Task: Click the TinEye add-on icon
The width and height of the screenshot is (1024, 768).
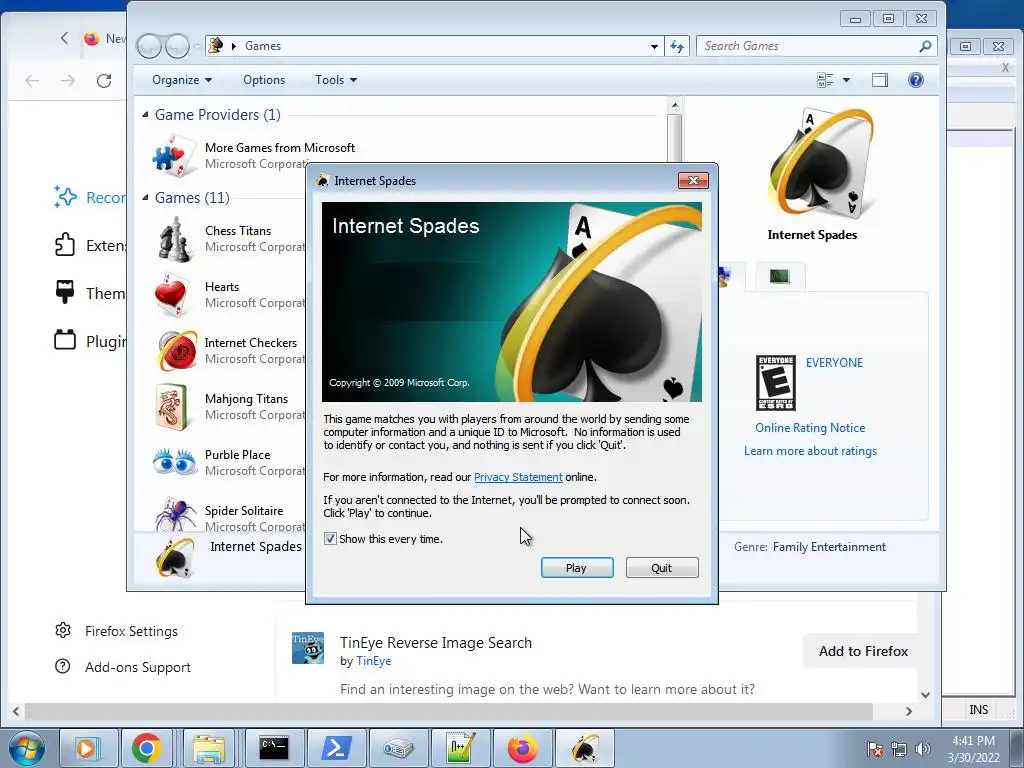Action: coord(308,648)
